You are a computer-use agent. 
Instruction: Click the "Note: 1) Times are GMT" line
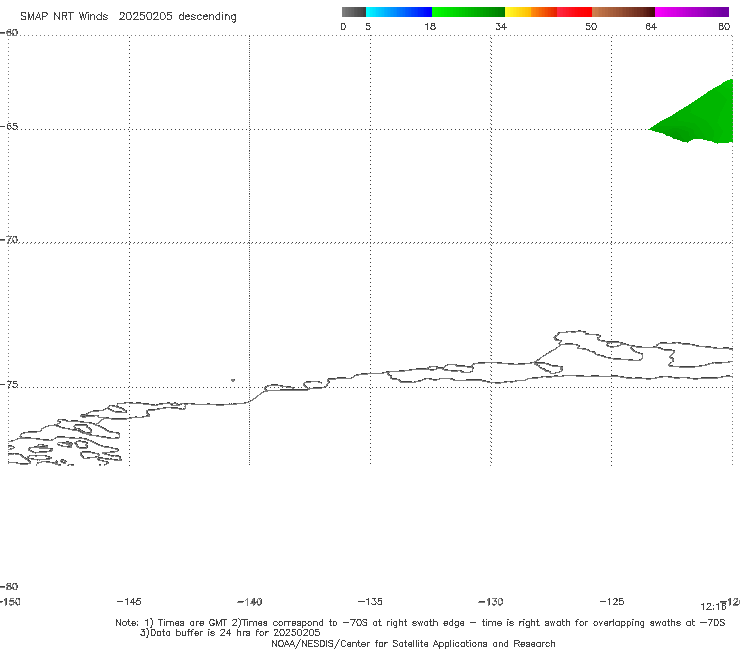420,623
